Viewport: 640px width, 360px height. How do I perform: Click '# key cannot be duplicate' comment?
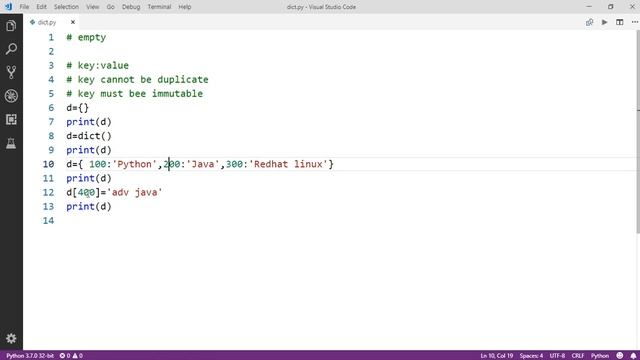pyautogui.click(x=137, y=80)
